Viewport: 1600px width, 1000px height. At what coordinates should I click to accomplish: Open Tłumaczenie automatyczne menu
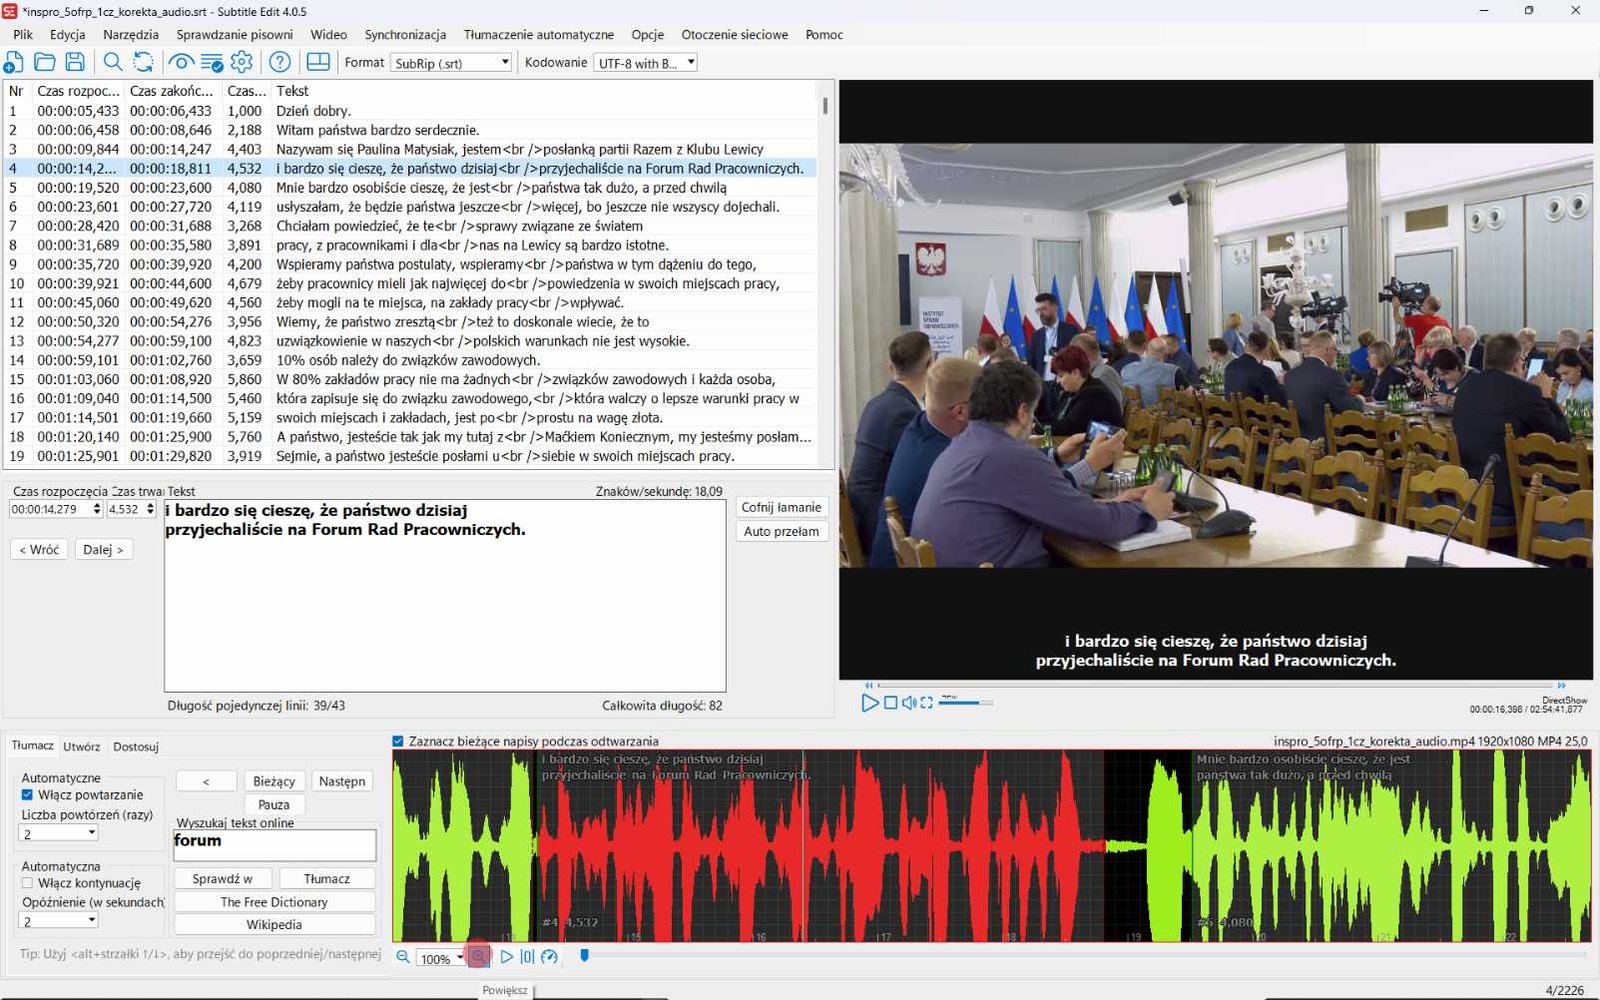[538, 34]
